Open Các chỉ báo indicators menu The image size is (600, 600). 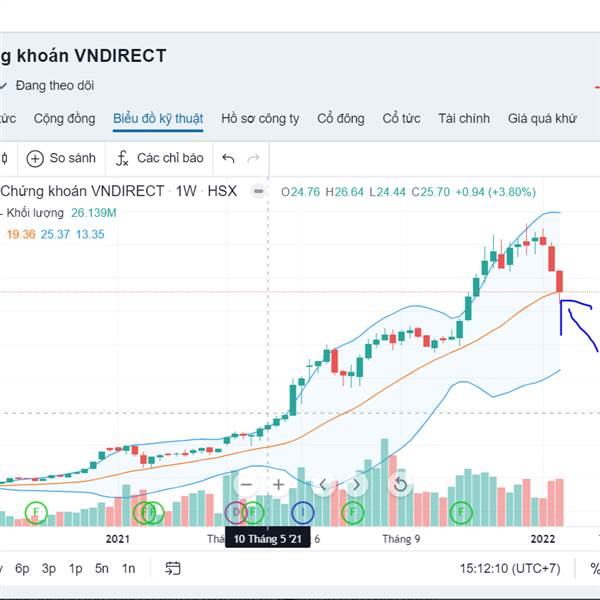[160, 158]
